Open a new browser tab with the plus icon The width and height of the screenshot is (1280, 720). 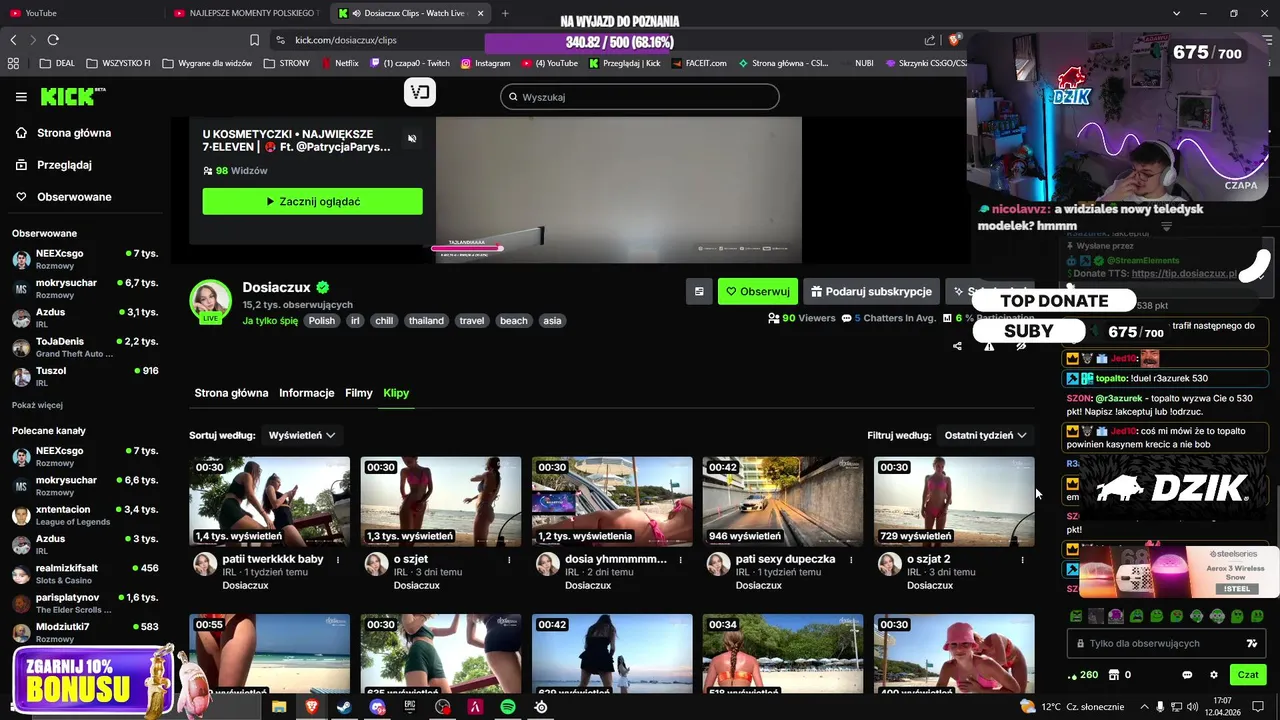(x=505, y=13)
